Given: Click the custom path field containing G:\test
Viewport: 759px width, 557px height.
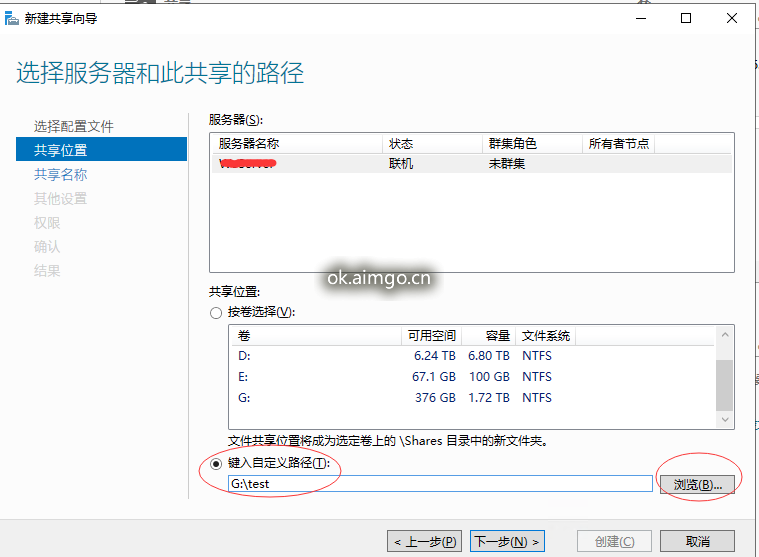Looking at the screenshot, I should 440,484.
